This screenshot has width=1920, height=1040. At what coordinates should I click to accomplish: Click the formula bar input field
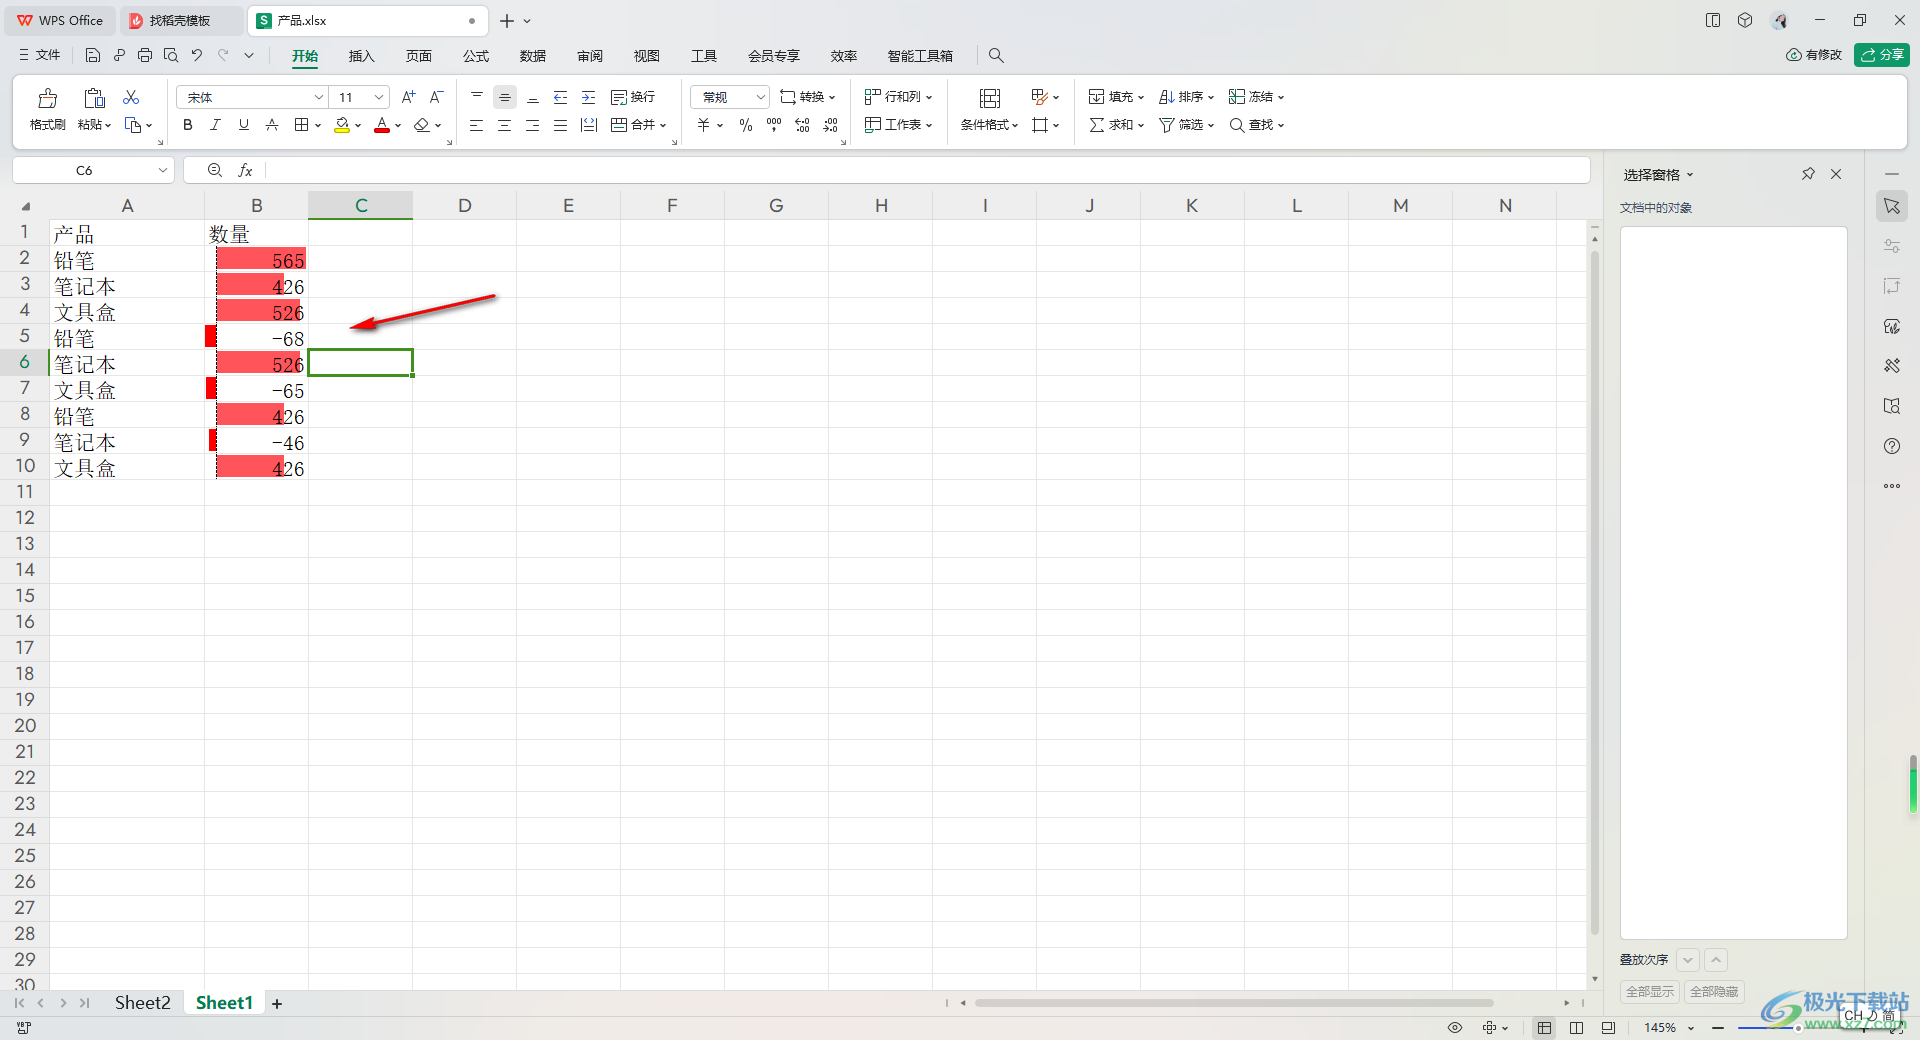pos(926,171)
